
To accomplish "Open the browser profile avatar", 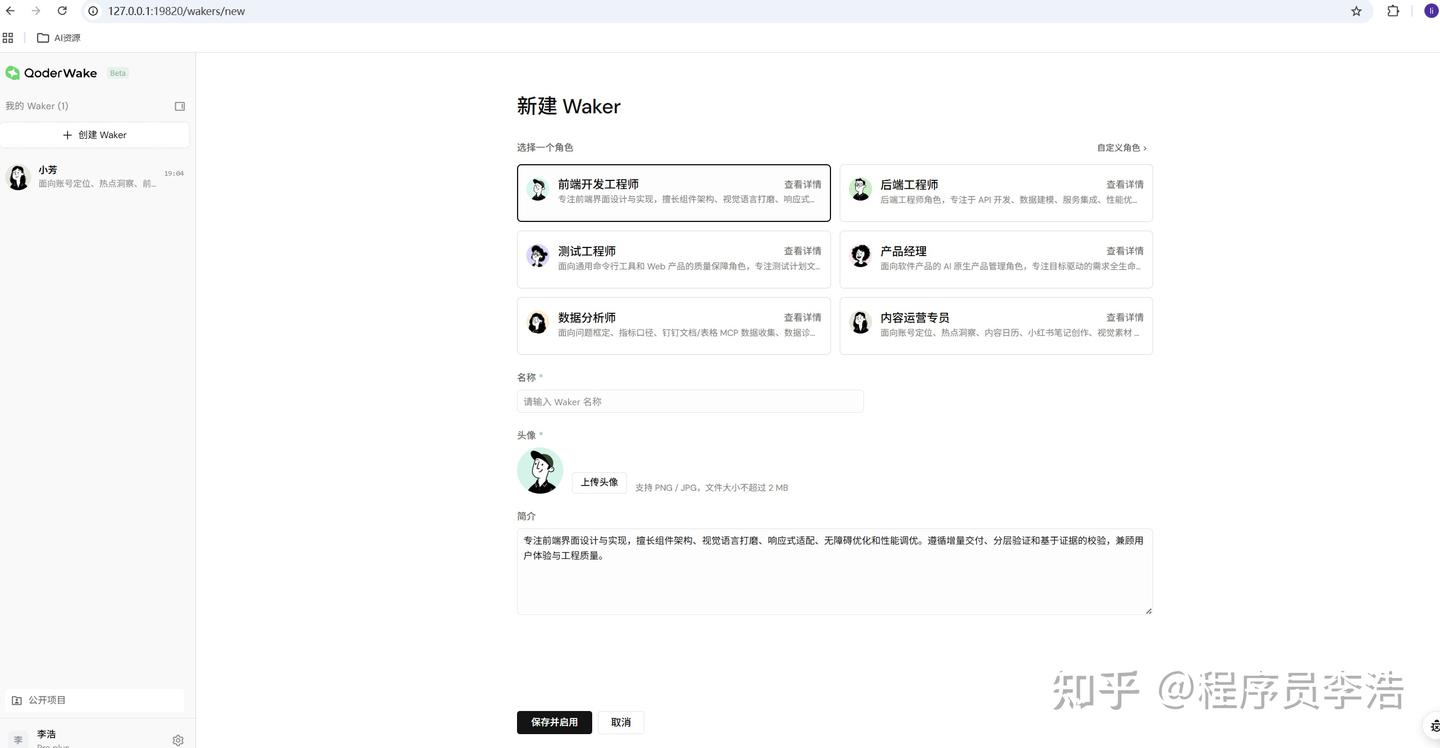I will click(x=1431, y=11).
